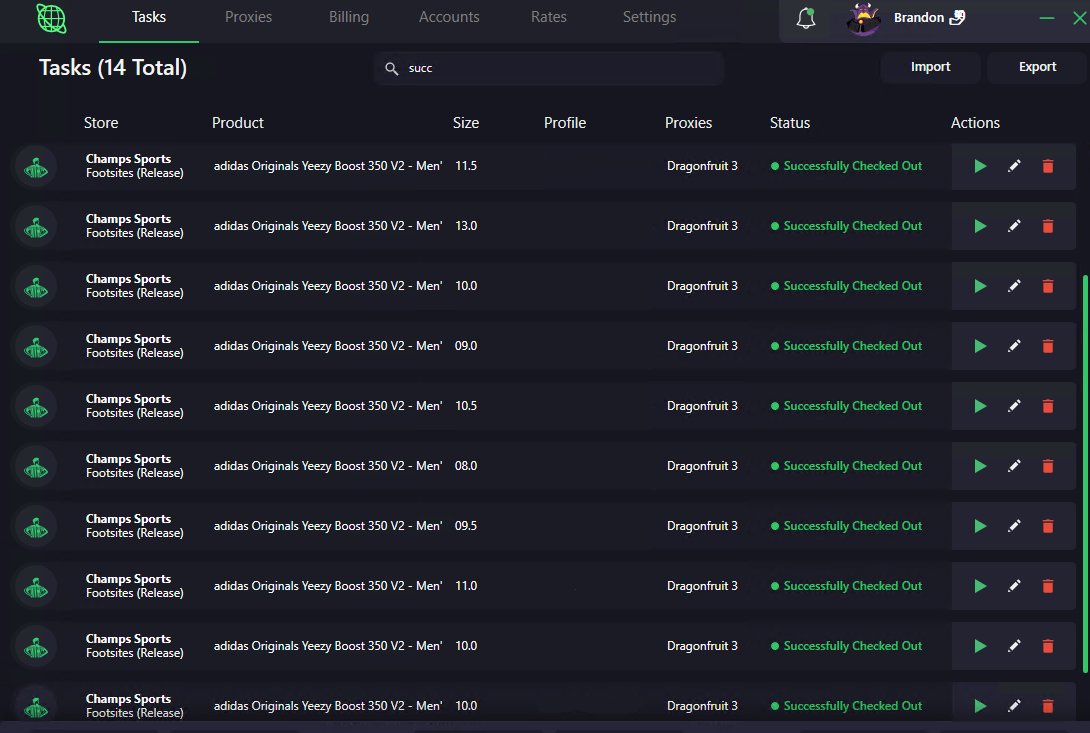Start the size 11.5 task

point(980,166)
